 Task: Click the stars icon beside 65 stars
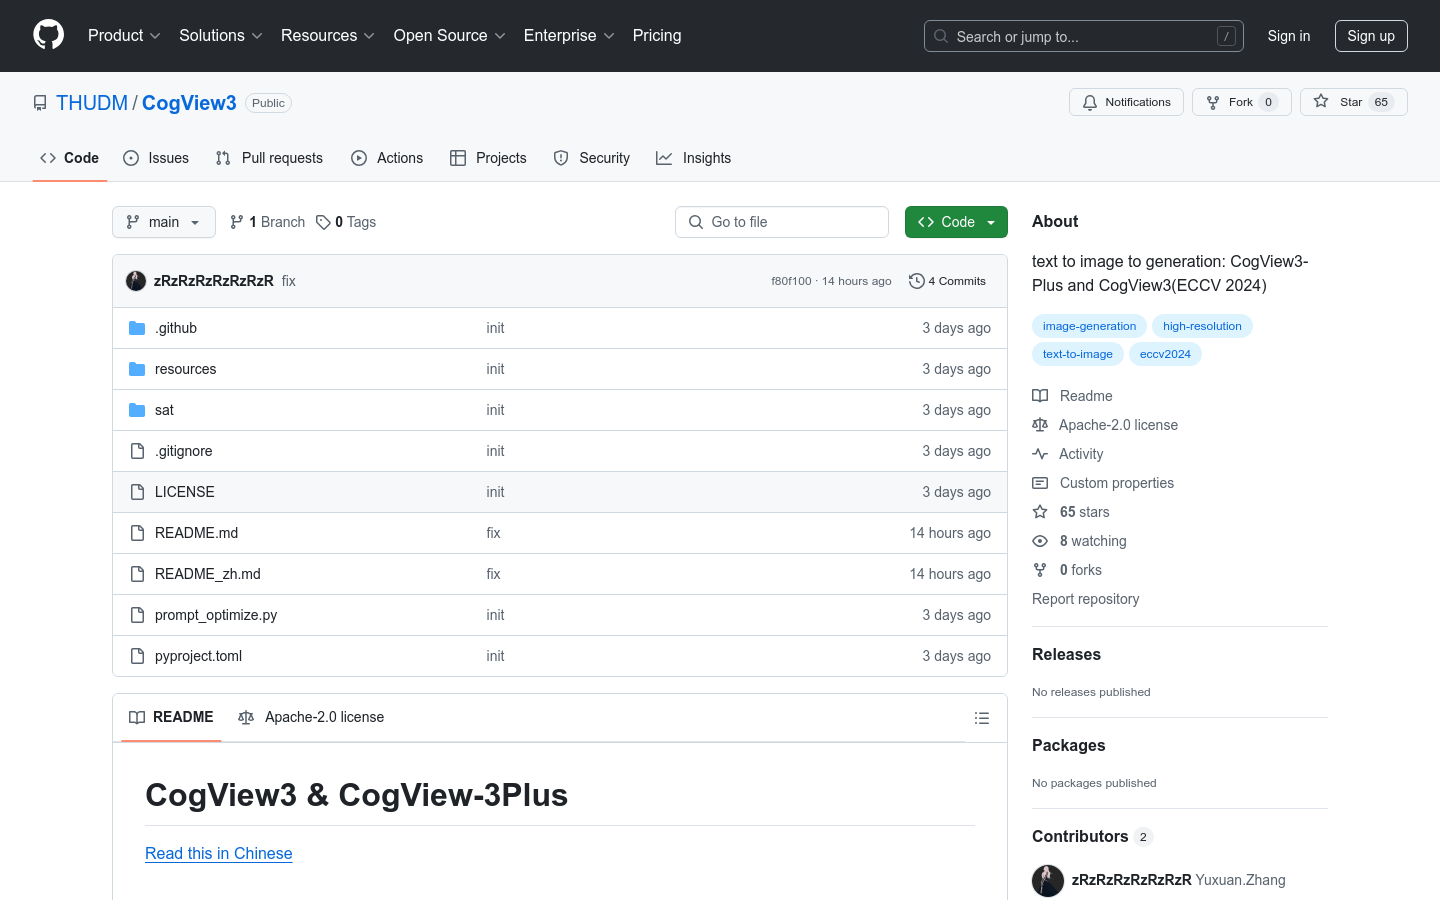(x=1040, y=512)
